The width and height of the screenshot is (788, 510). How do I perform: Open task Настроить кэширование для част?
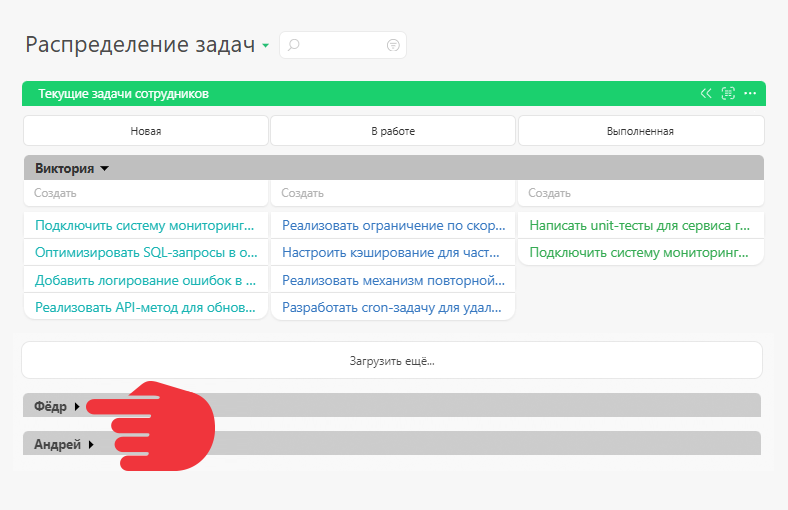coord(391,253)
